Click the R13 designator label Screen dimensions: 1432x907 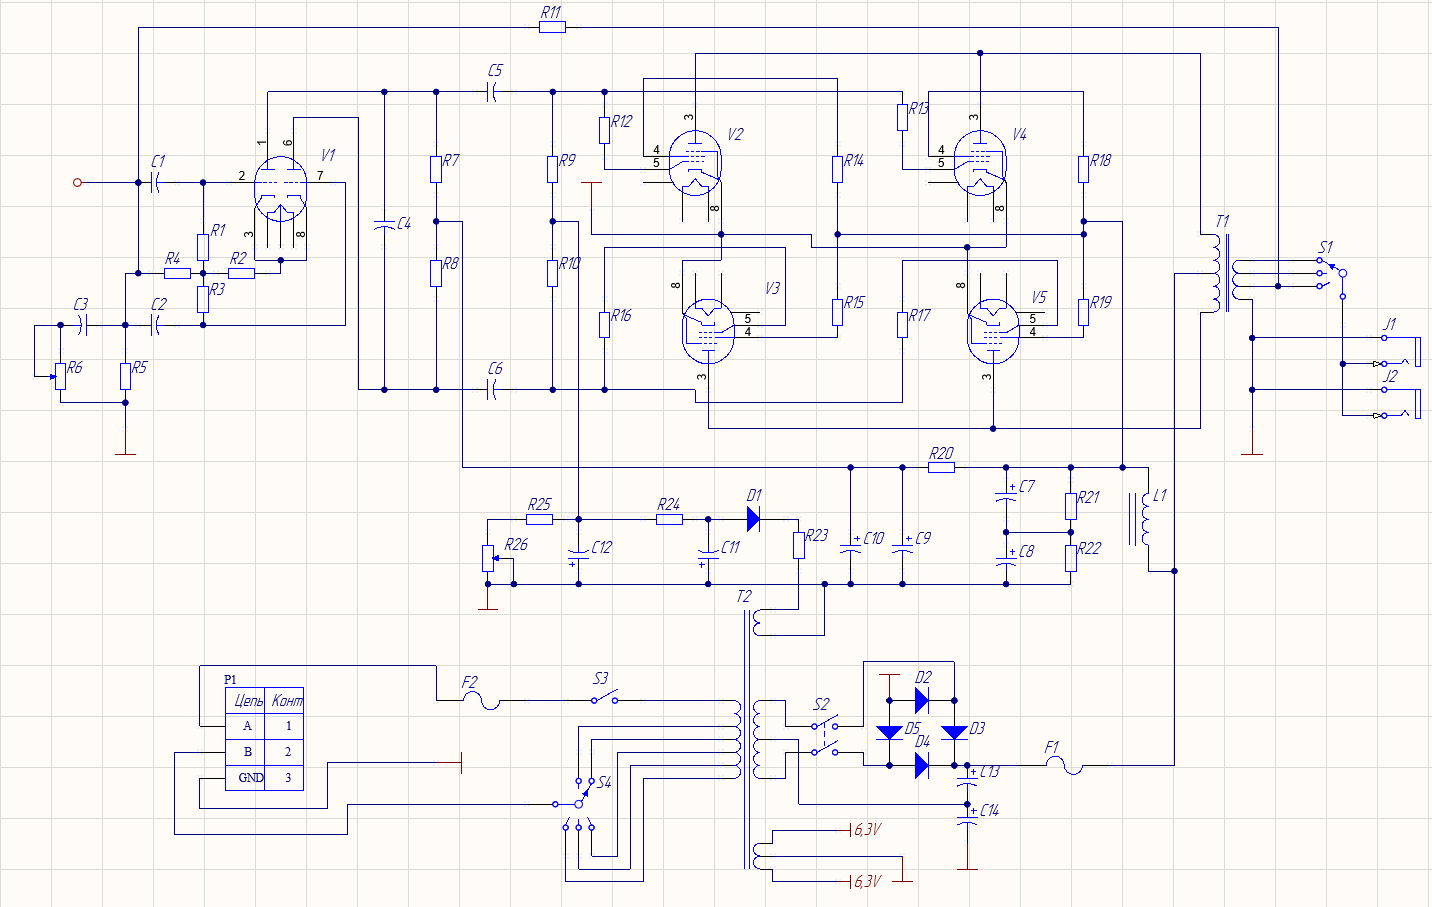tap(918, 108)
